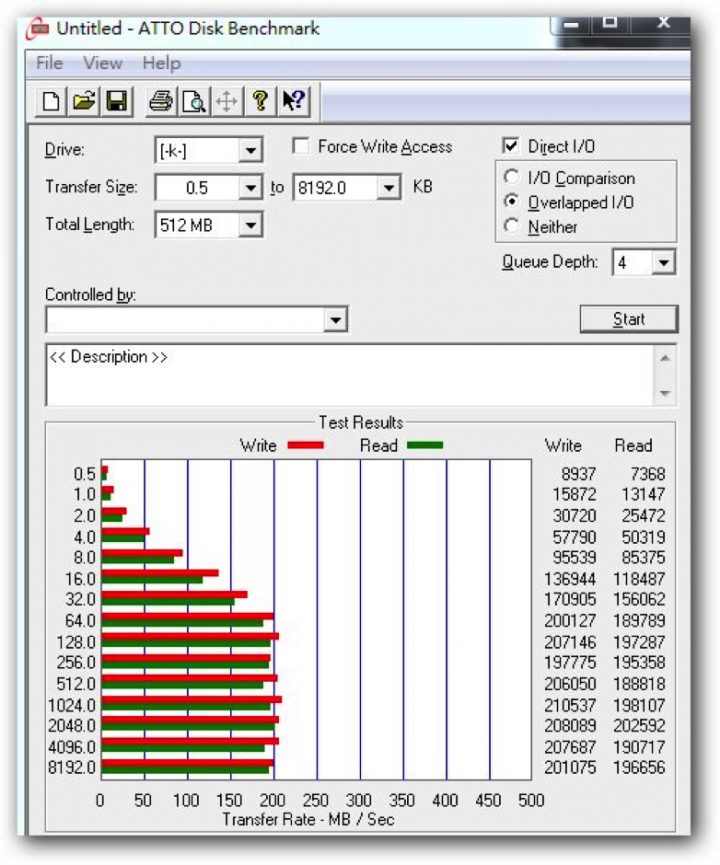Expand the maximum transfer size 8192.0 dropdown
Viewport: 720px width, 865px height.
[388, 188]
